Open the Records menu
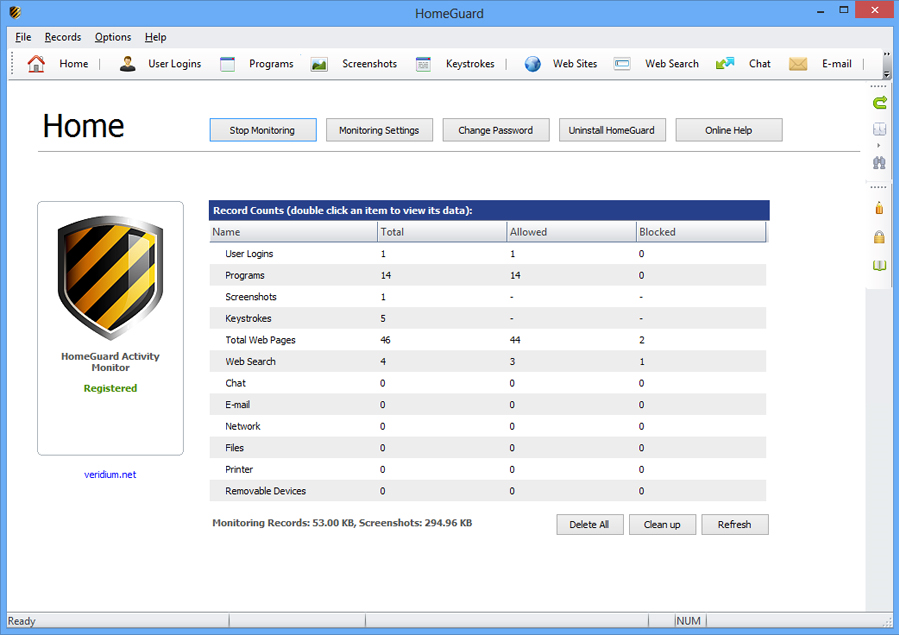Screen dimensions: 899x635 (x=63, y=37)
